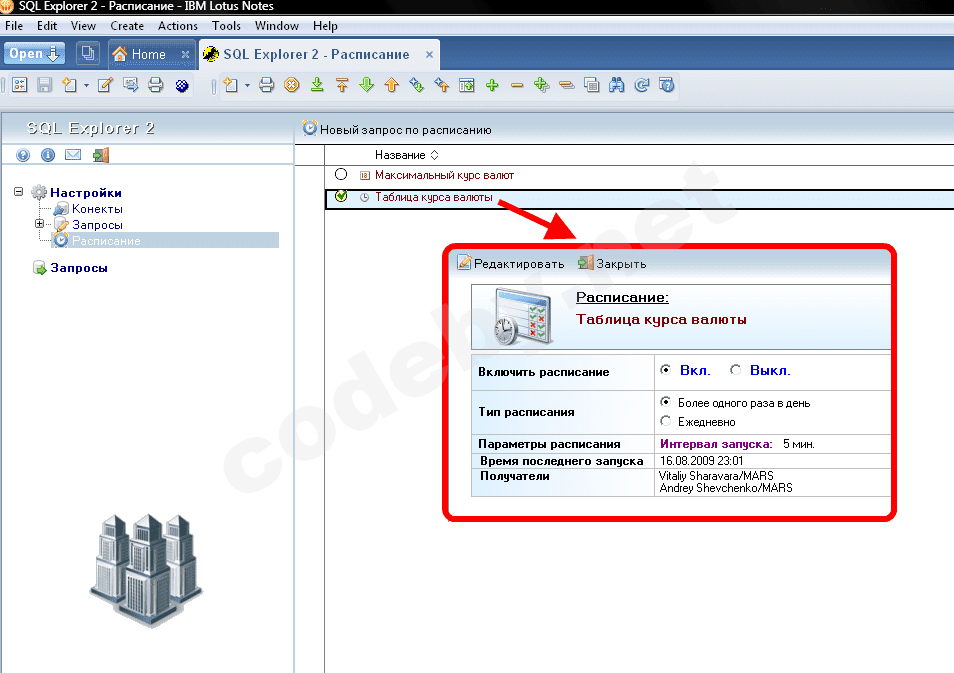954x673 pixels.
Task: Collapse the Настройки tree node
Action: [x=18, y=192]
